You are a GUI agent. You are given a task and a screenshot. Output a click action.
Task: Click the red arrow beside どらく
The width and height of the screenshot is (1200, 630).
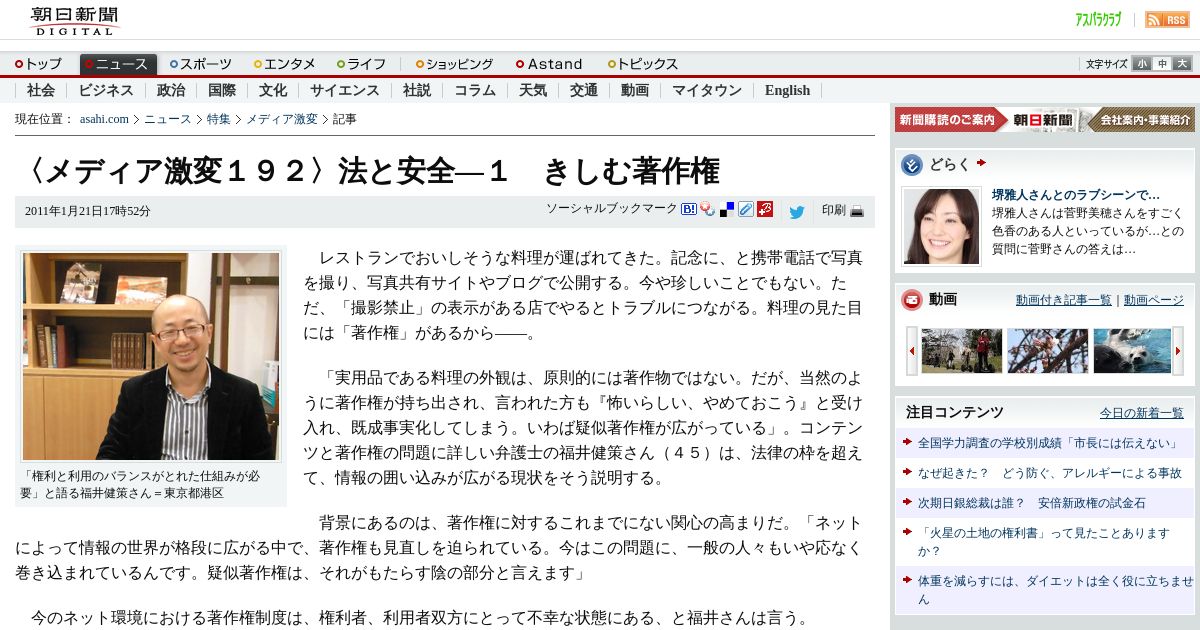981,163
